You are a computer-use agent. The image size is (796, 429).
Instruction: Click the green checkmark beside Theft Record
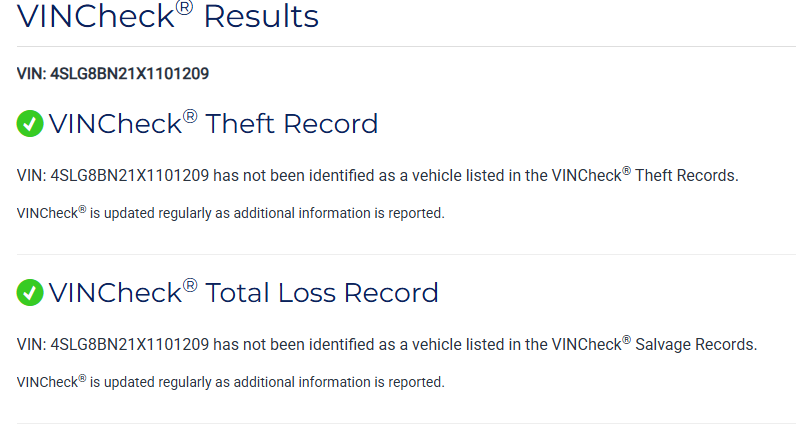[x=30, y=124]
